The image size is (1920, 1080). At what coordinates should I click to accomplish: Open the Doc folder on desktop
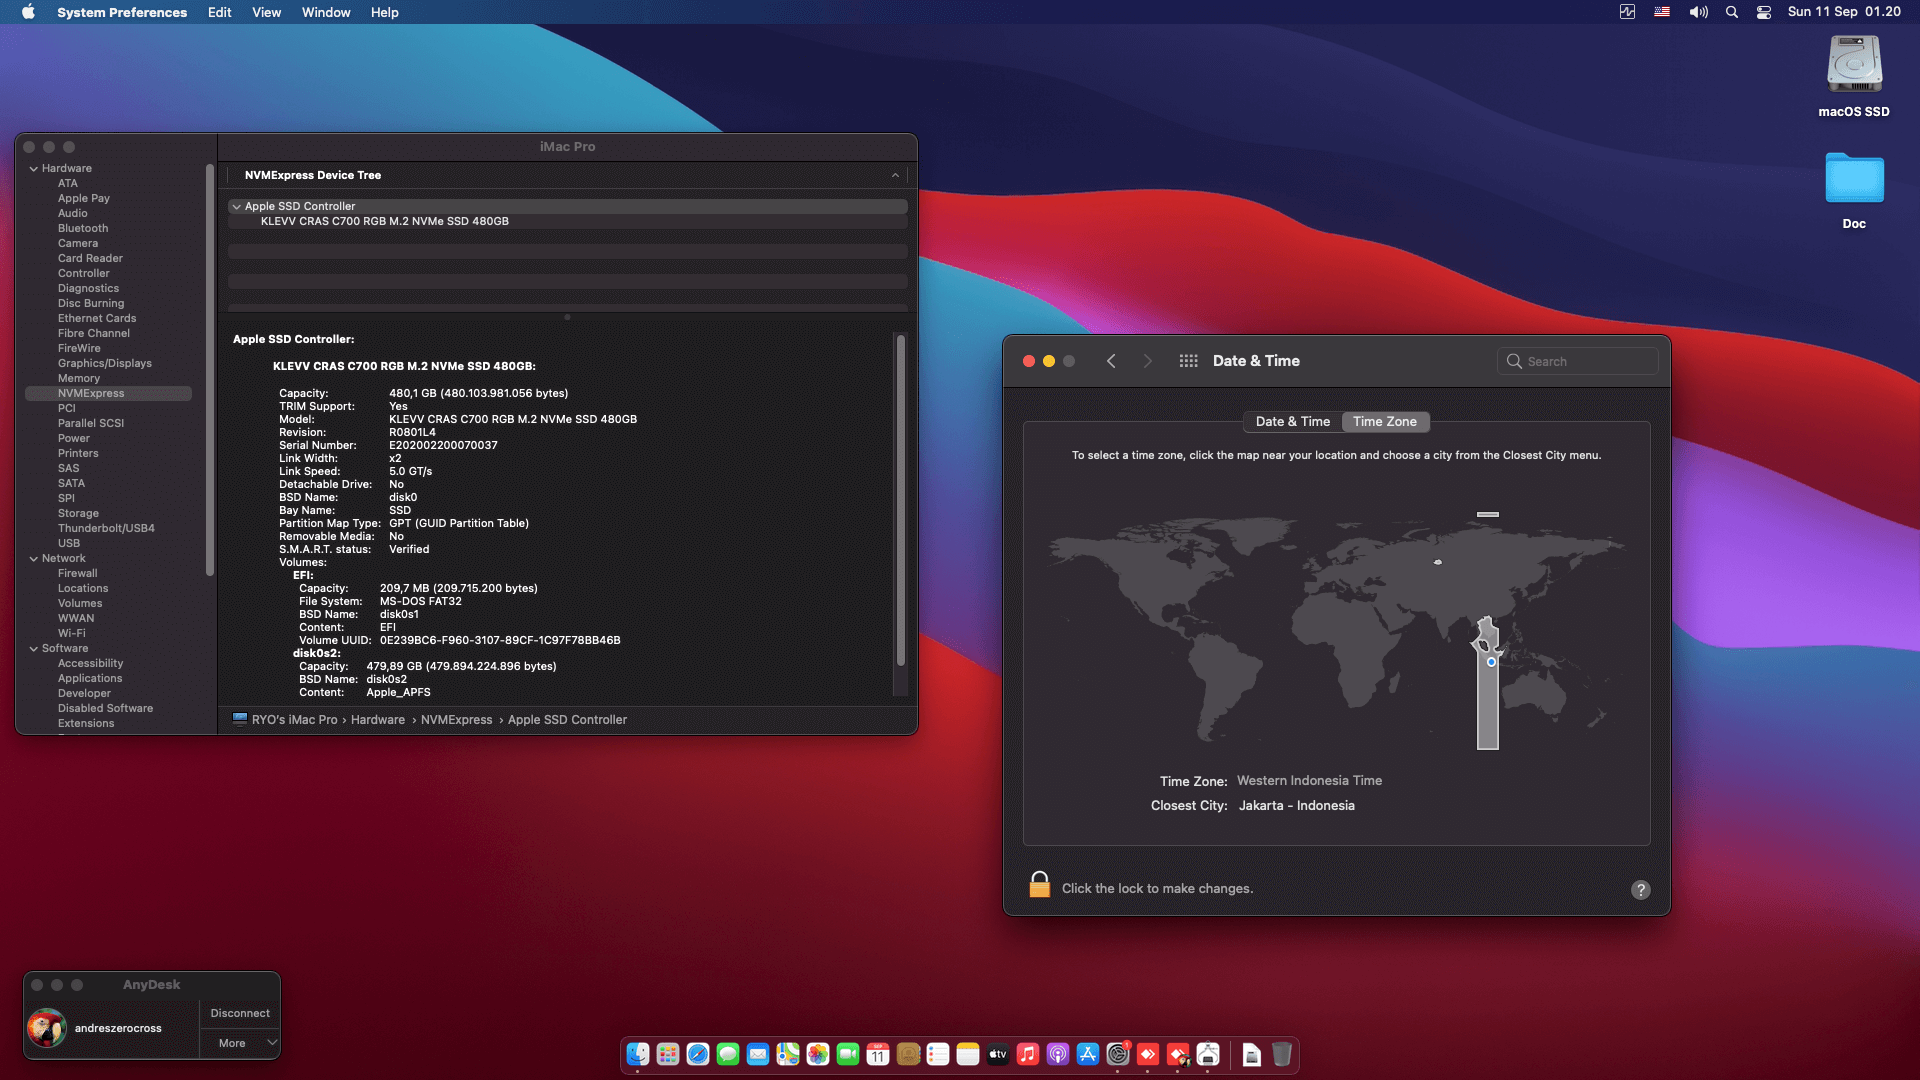point(1854,180)
